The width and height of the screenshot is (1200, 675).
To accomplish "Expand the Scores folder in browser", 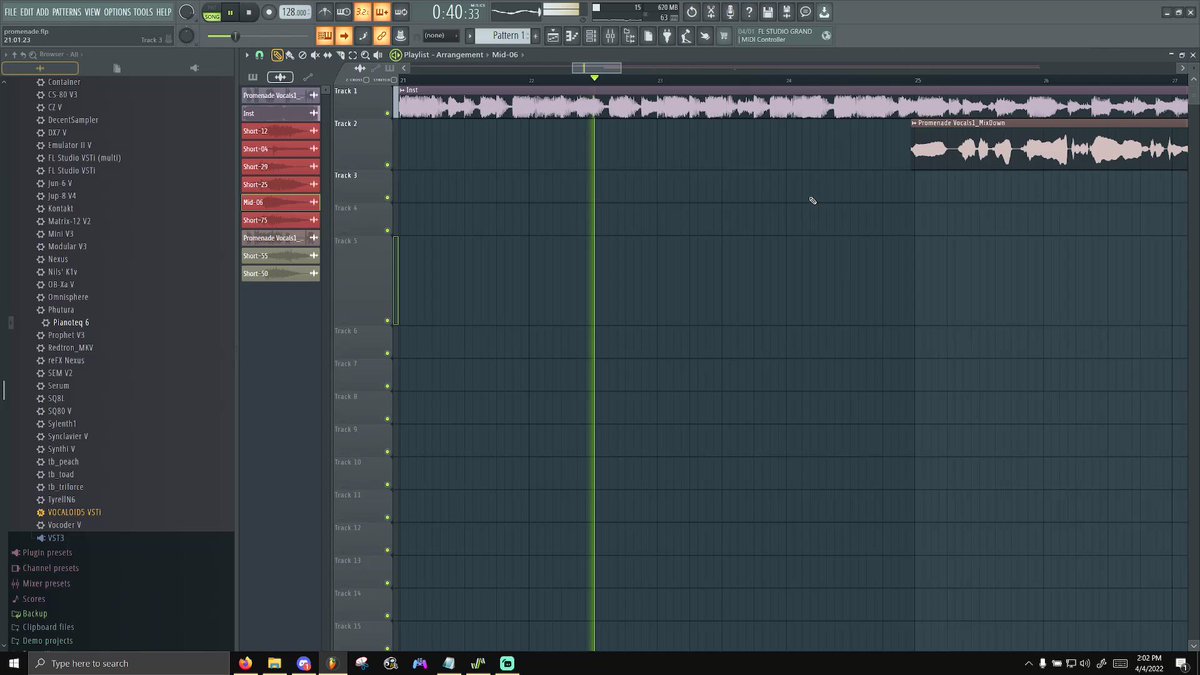I will click(x=33, y=598).
